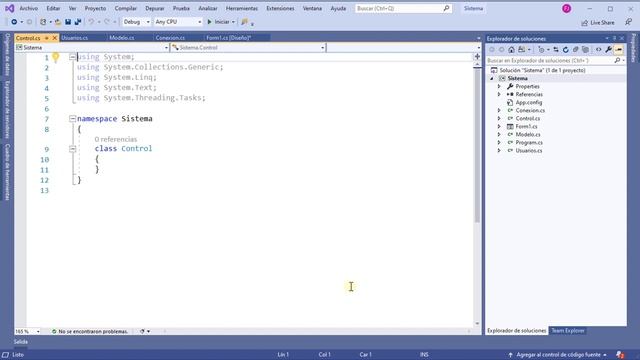The height and width of the screenshot is (360, 640).
Task: Click the view code icon in Solution Explorer
Action: (x=599, y=50)
